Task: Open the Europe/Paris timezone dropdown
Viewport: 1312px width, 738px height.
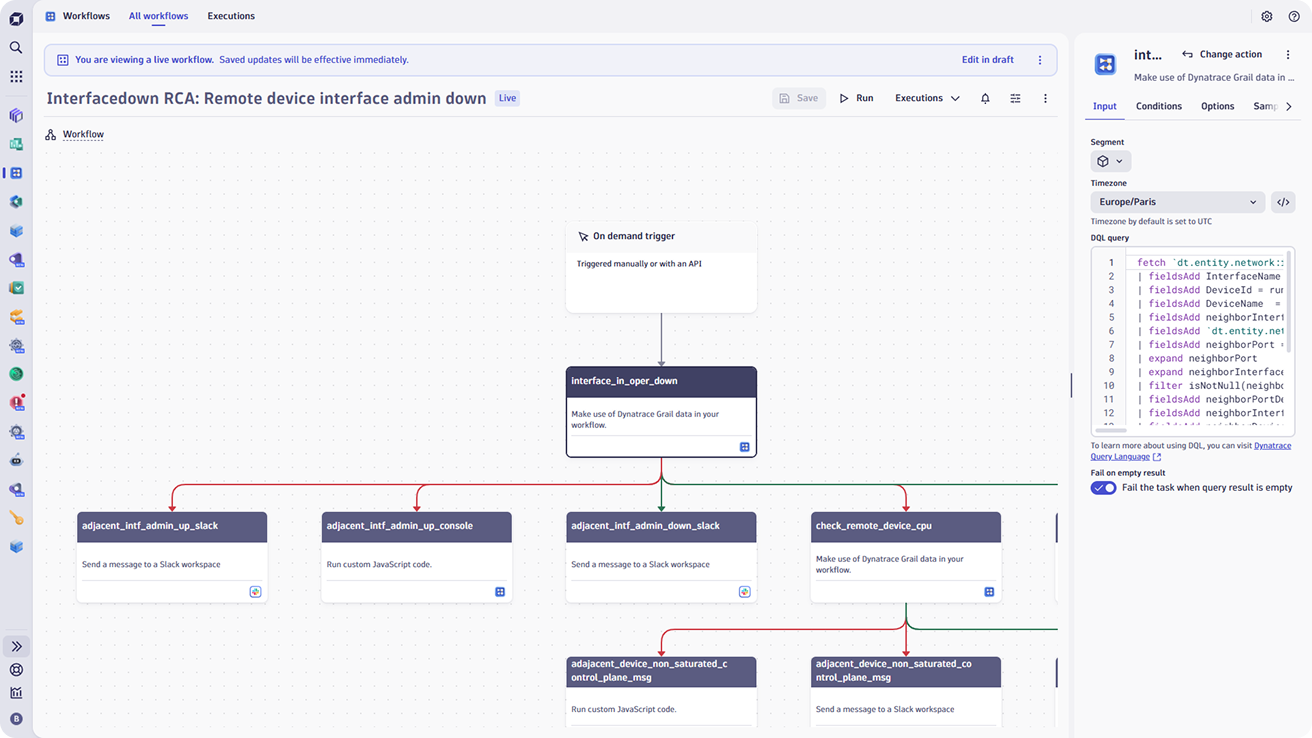Action: 1177,202
